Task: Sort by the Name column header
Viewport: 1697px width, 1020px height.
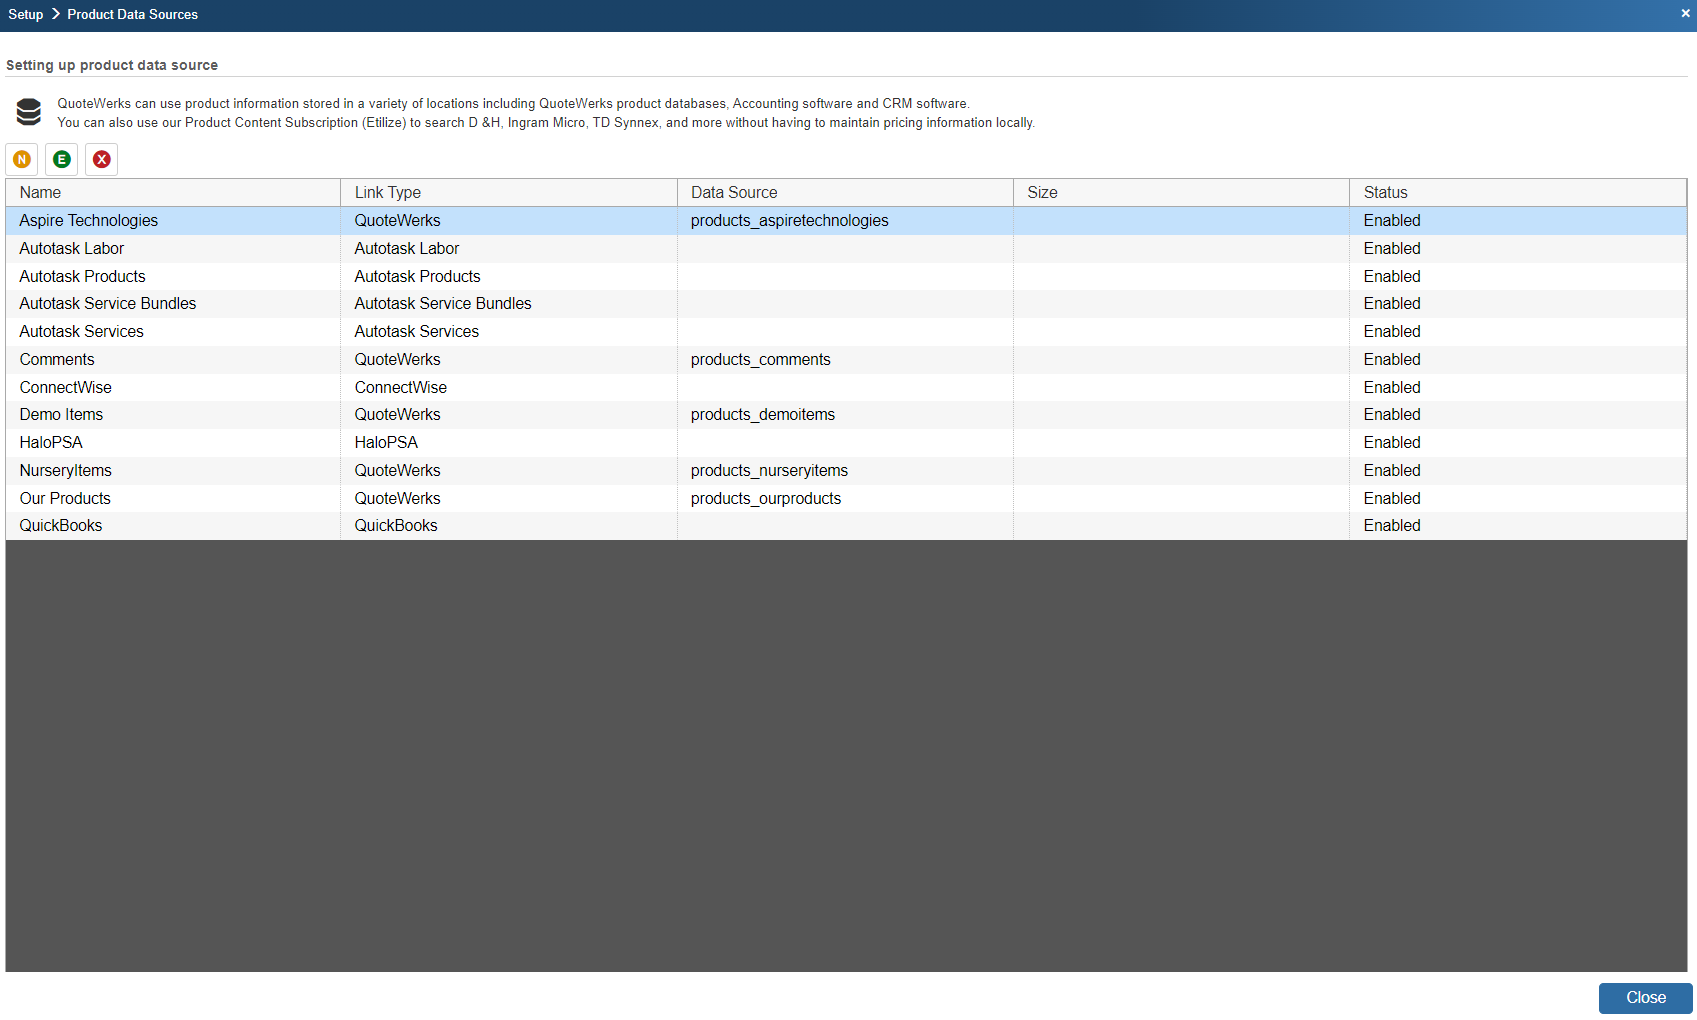Action: (x=40, y=193)
